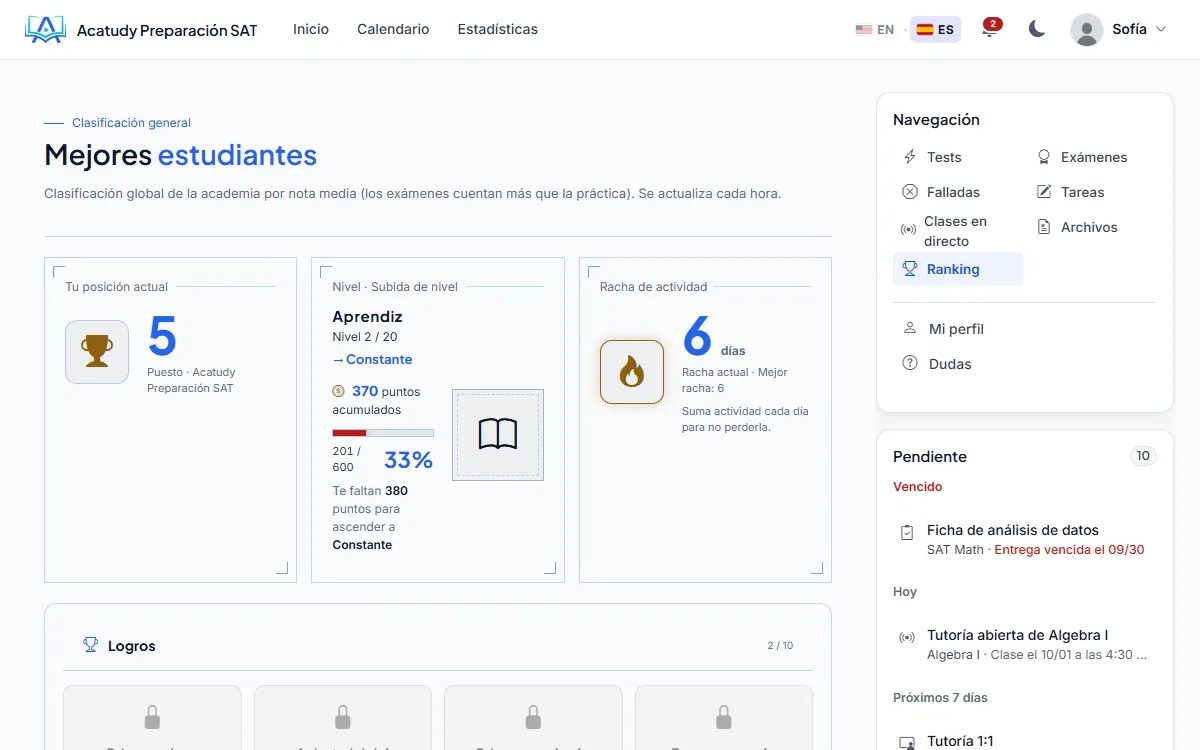The width and height of the screenshot is (1200, 750).
Task: Switch language to EN
Action: tap(875, 30)
